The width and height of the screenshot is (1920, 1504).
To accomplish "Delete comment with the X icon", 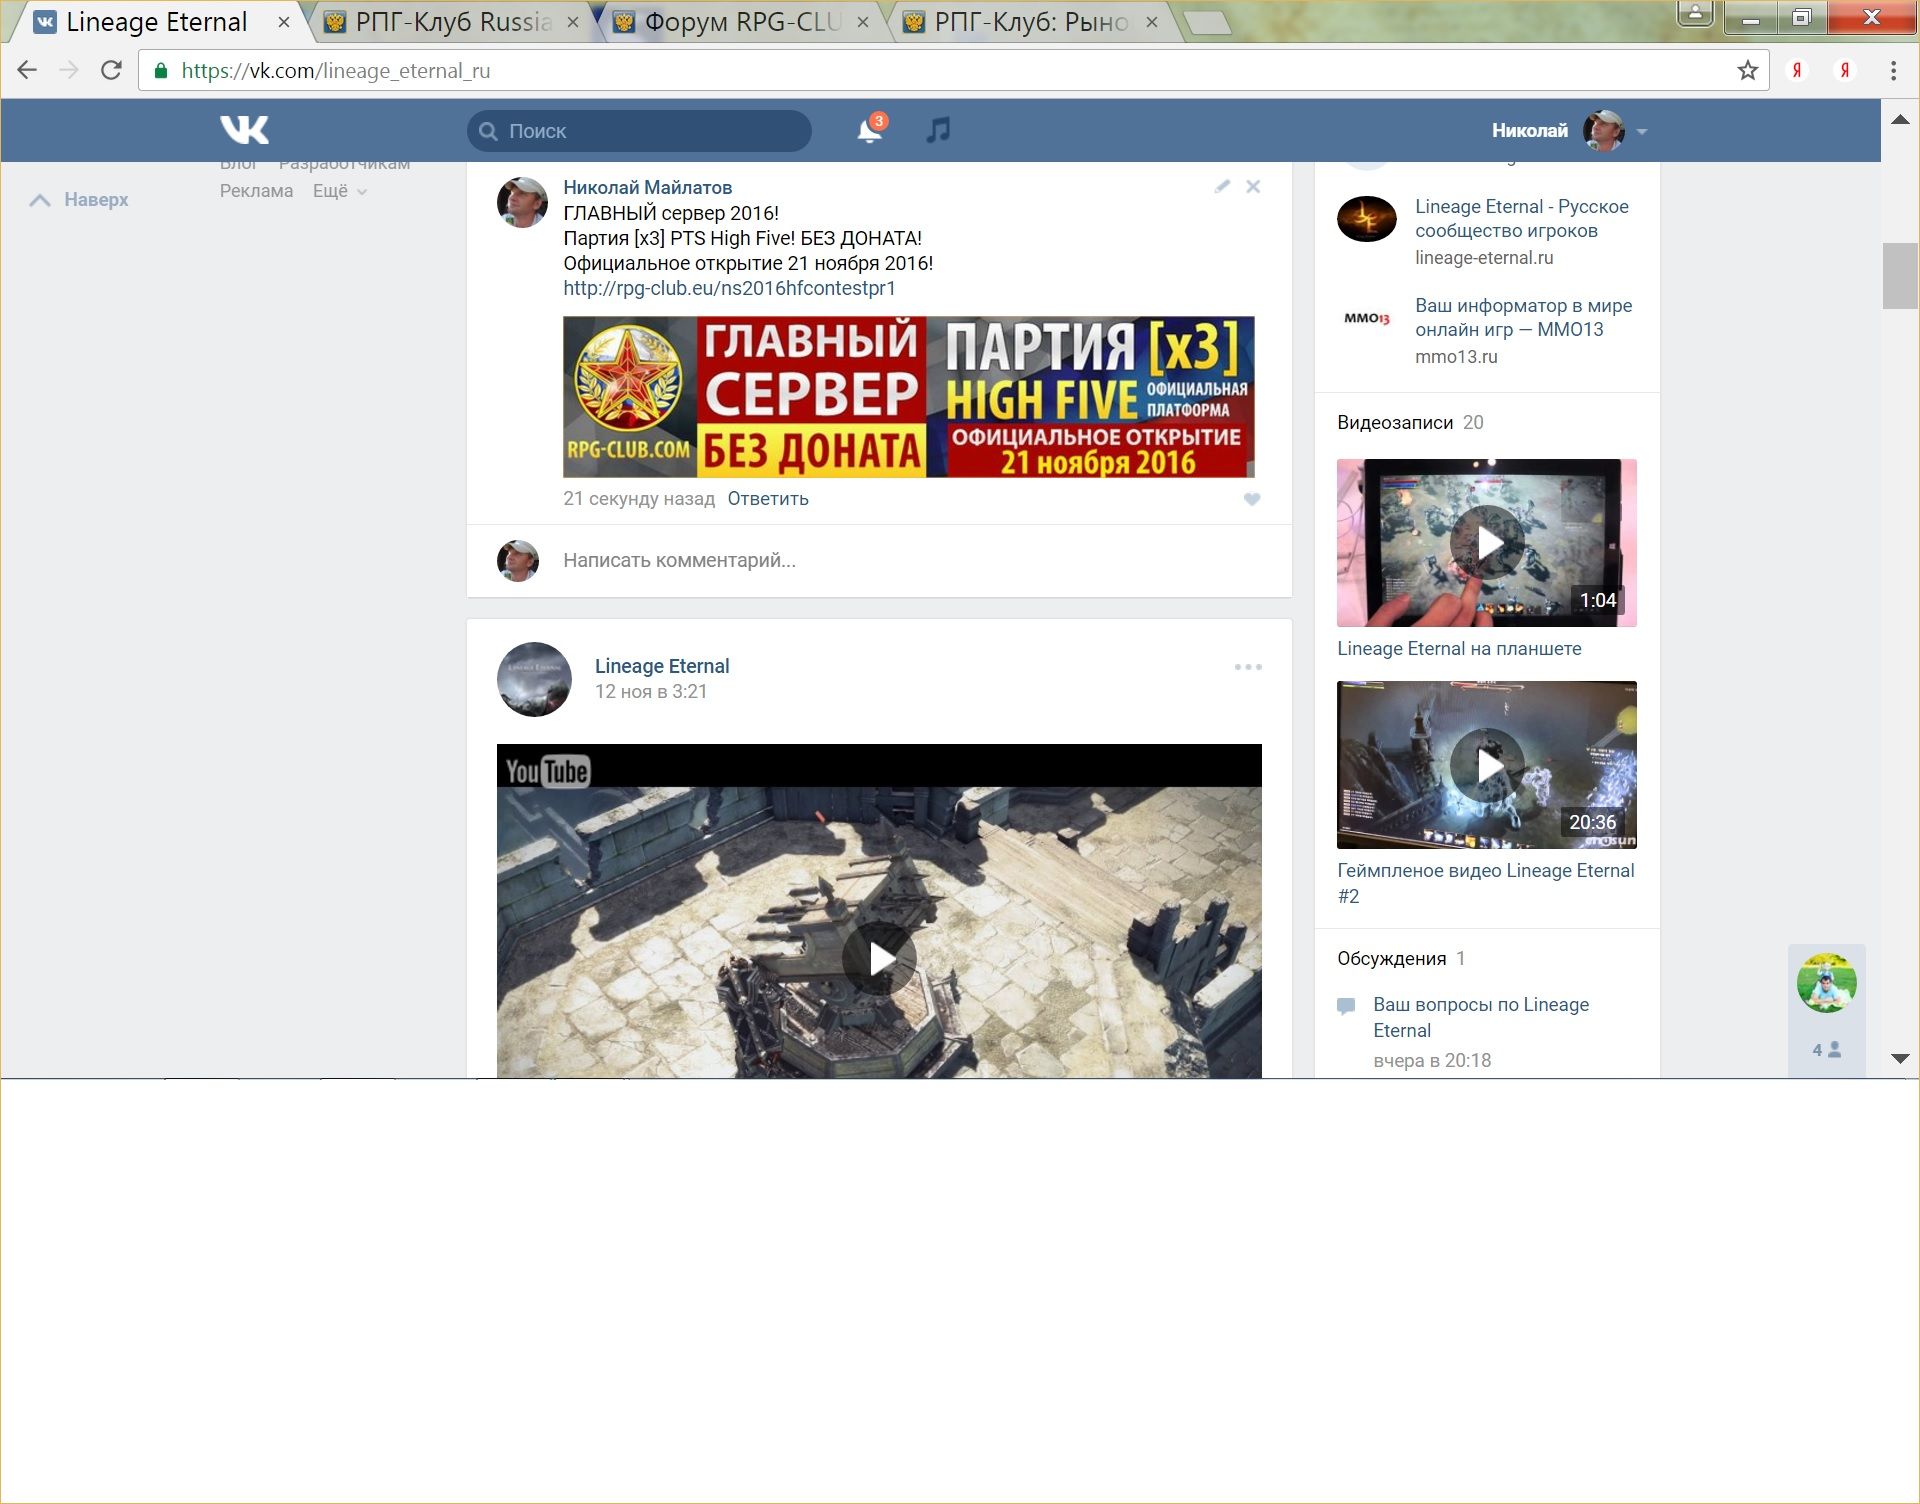I will 1253,187.
